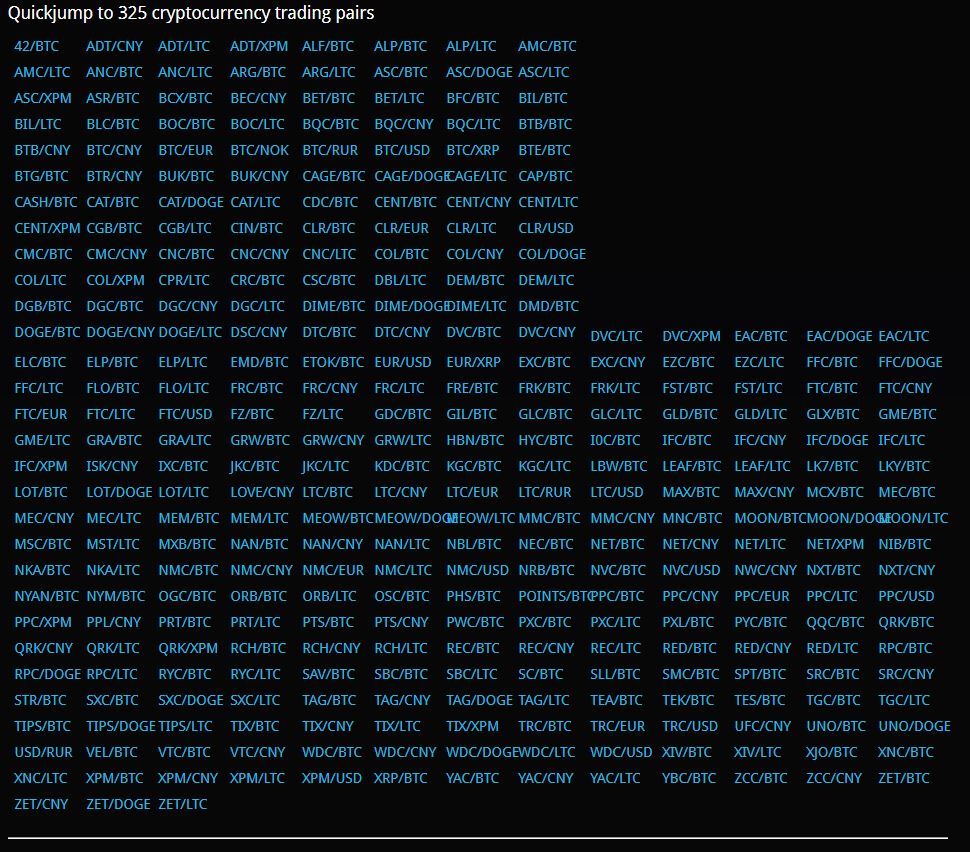The height and width of the screenshot is (852, 970).
Task: Jump to LKY/BTC pair
Action: click(904, 467)
